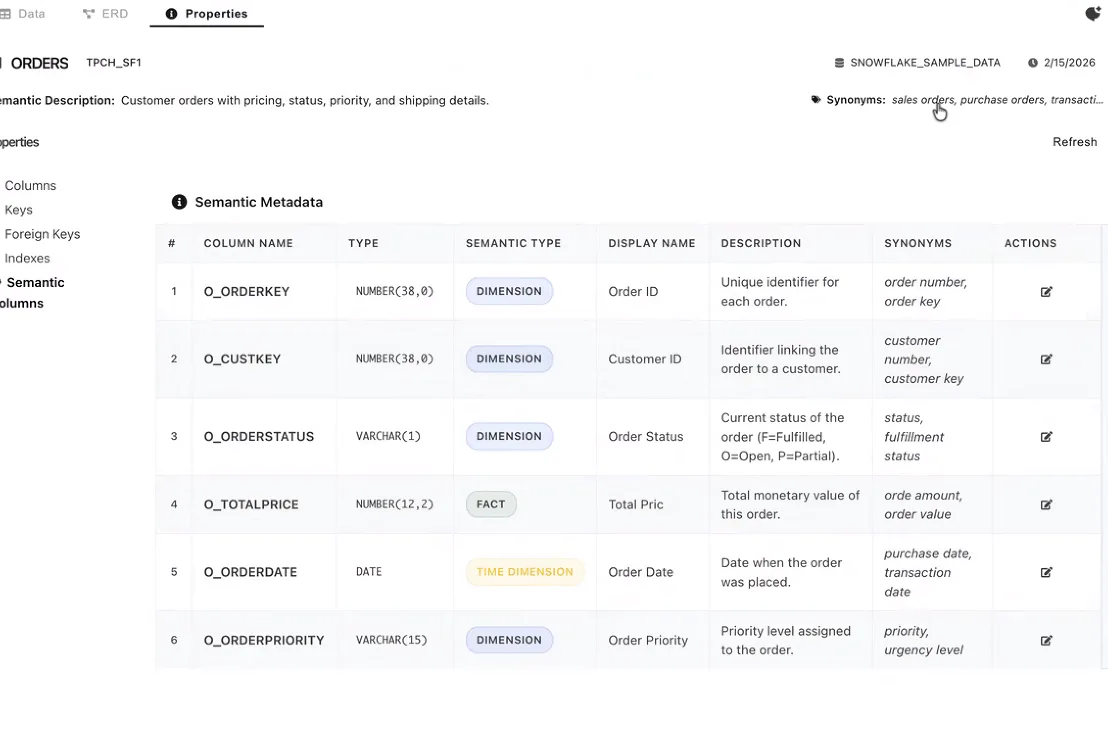Image resolution: width=1108 pixels, height=739 pixels.
Task: Click the TIME DIMENSION badge for O_ORDERDATE
Action: (x=524, y=572)
